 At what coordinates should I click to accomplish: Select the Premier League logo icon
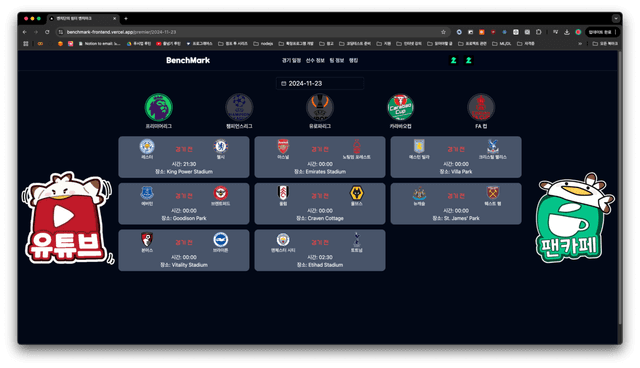coord(158,107)
